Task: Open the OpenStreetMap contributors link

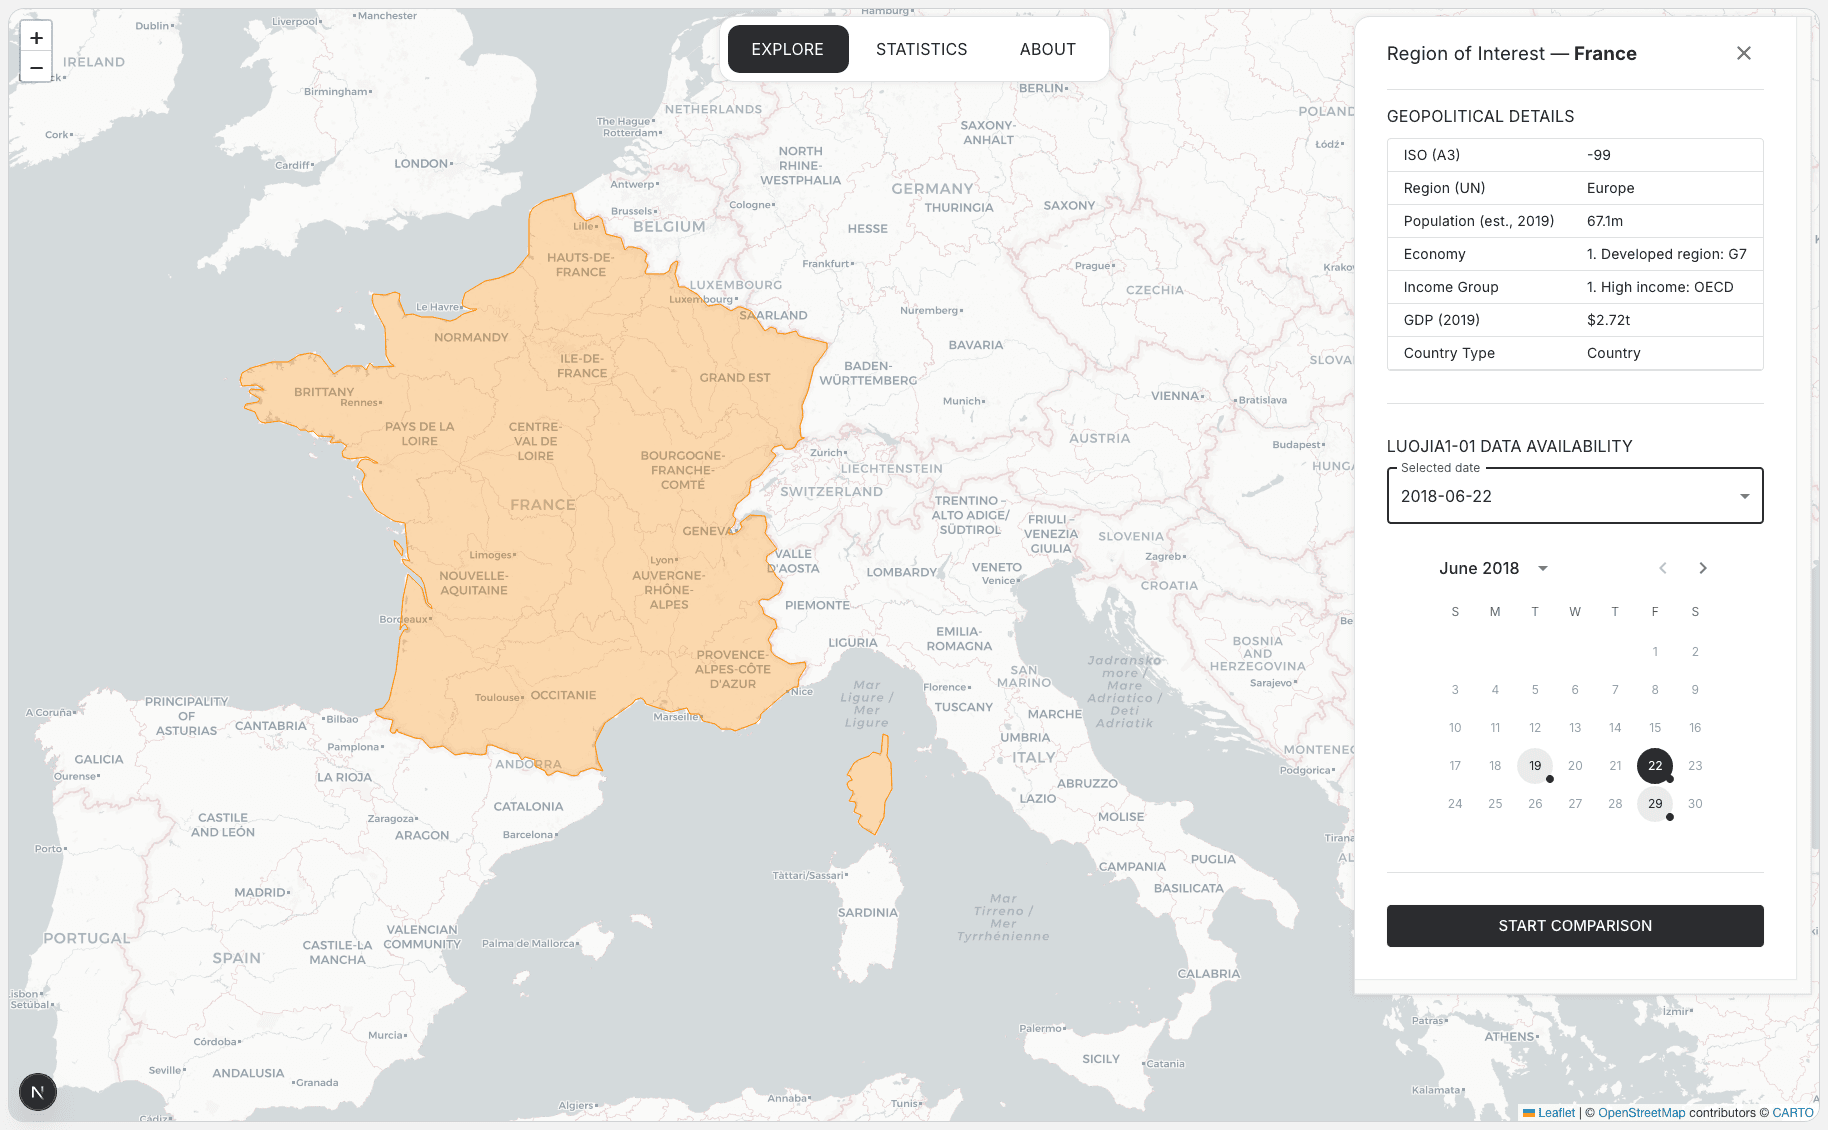Action: pos(1641,1112)
